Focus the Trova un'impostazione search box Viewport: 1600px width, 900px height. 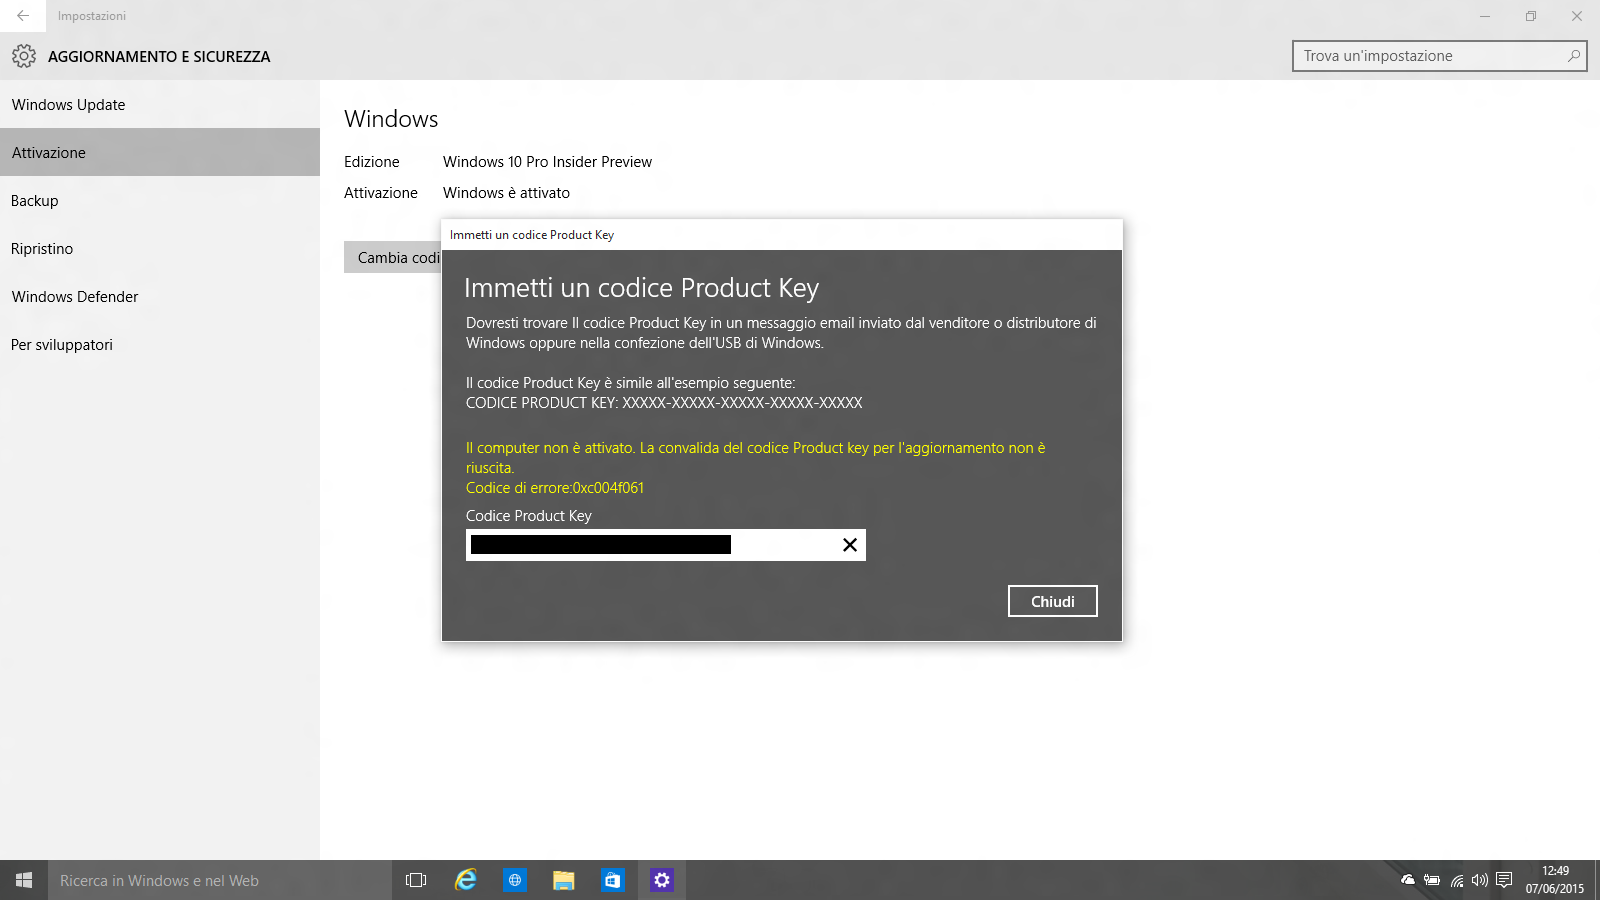(x=1440, y=56)
